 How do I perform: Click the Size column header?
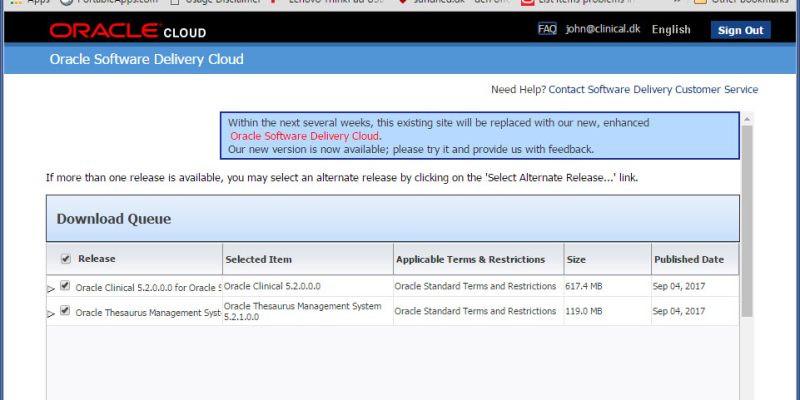point(607,259)
